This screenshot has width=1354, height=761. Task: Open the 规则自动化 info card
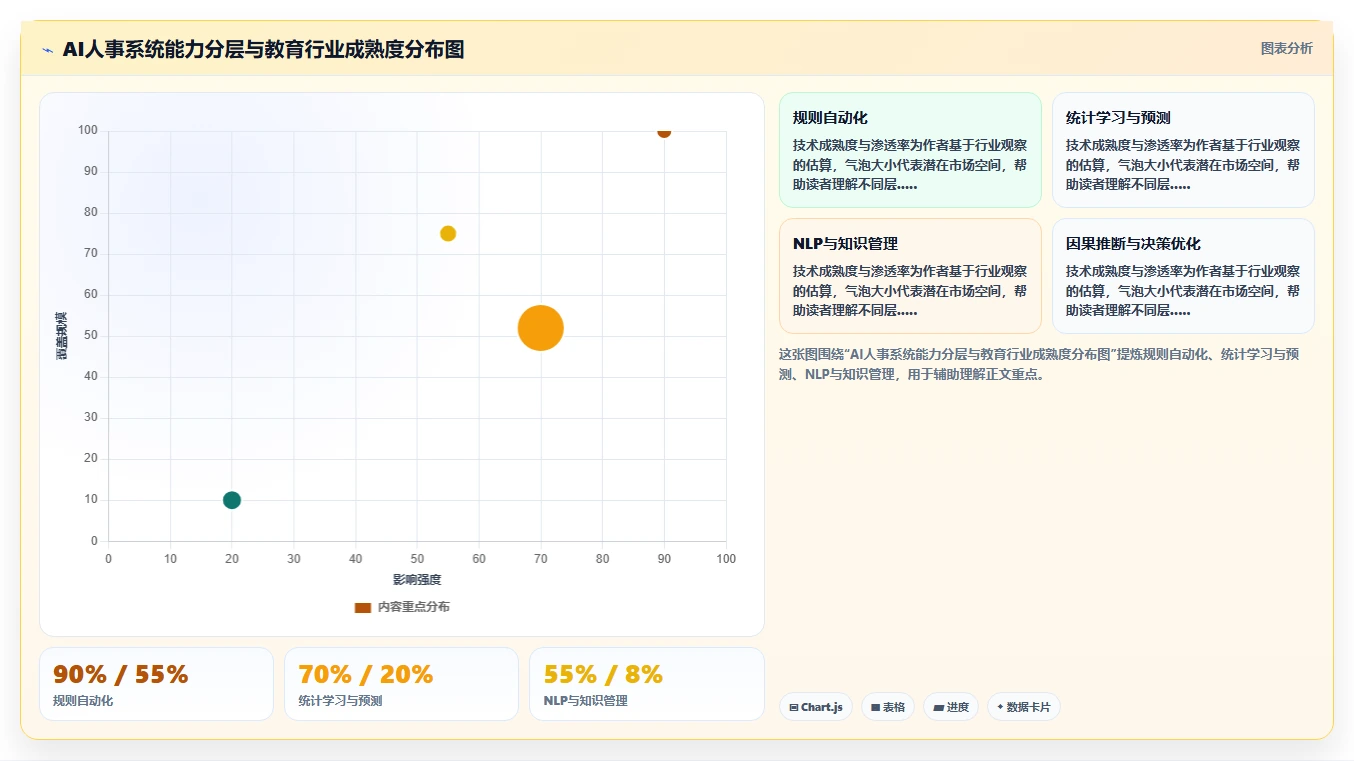(910, 150)
